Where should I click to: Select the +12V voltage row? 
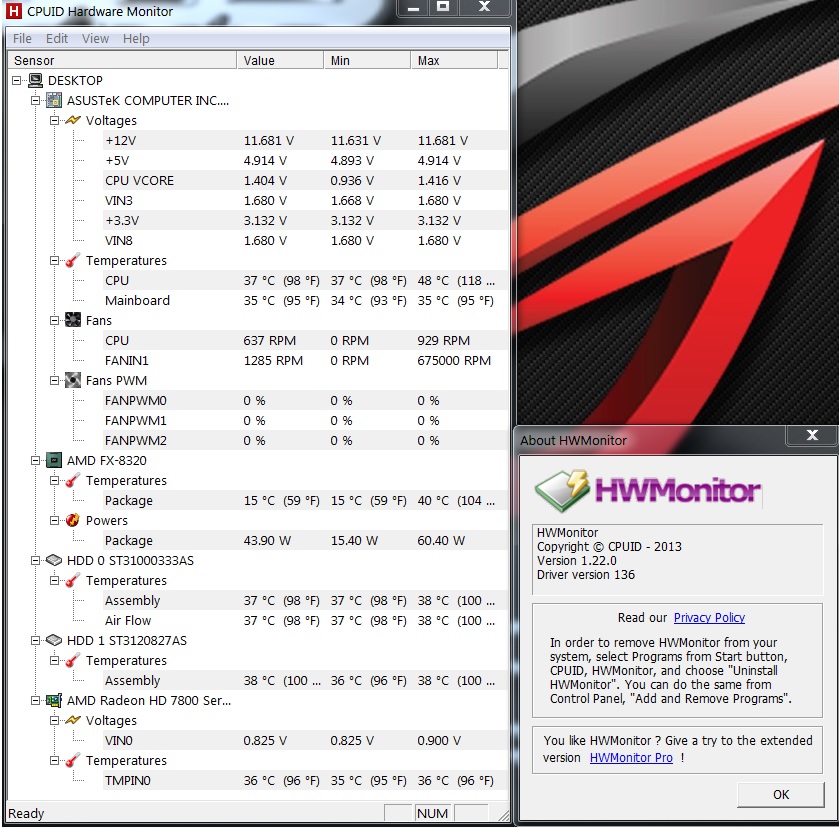click(305, 140)
